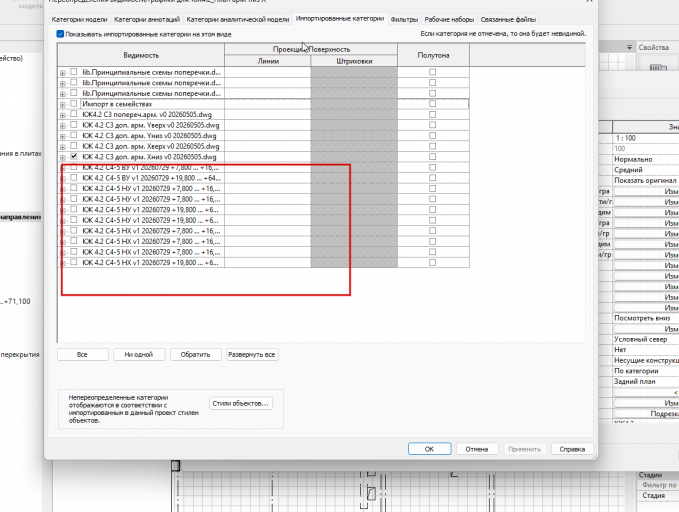Image resolution: width=679 pixels, height=512 pixels.
Task: Uncheck visibility of 'С3 доп. арм. Xниз' dwg
Action: (74, 156)
